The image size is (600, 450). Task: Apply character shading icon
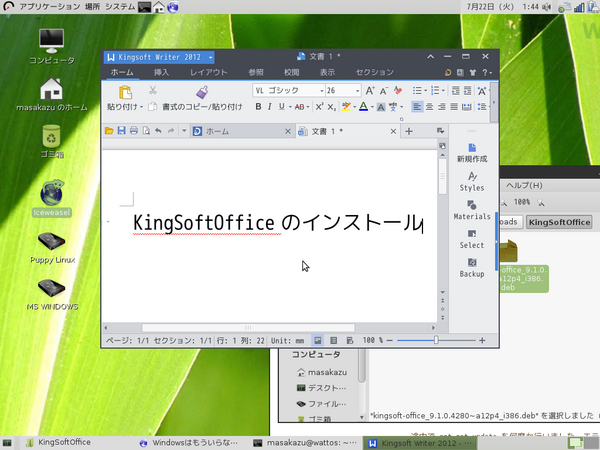tap(381, 107)
